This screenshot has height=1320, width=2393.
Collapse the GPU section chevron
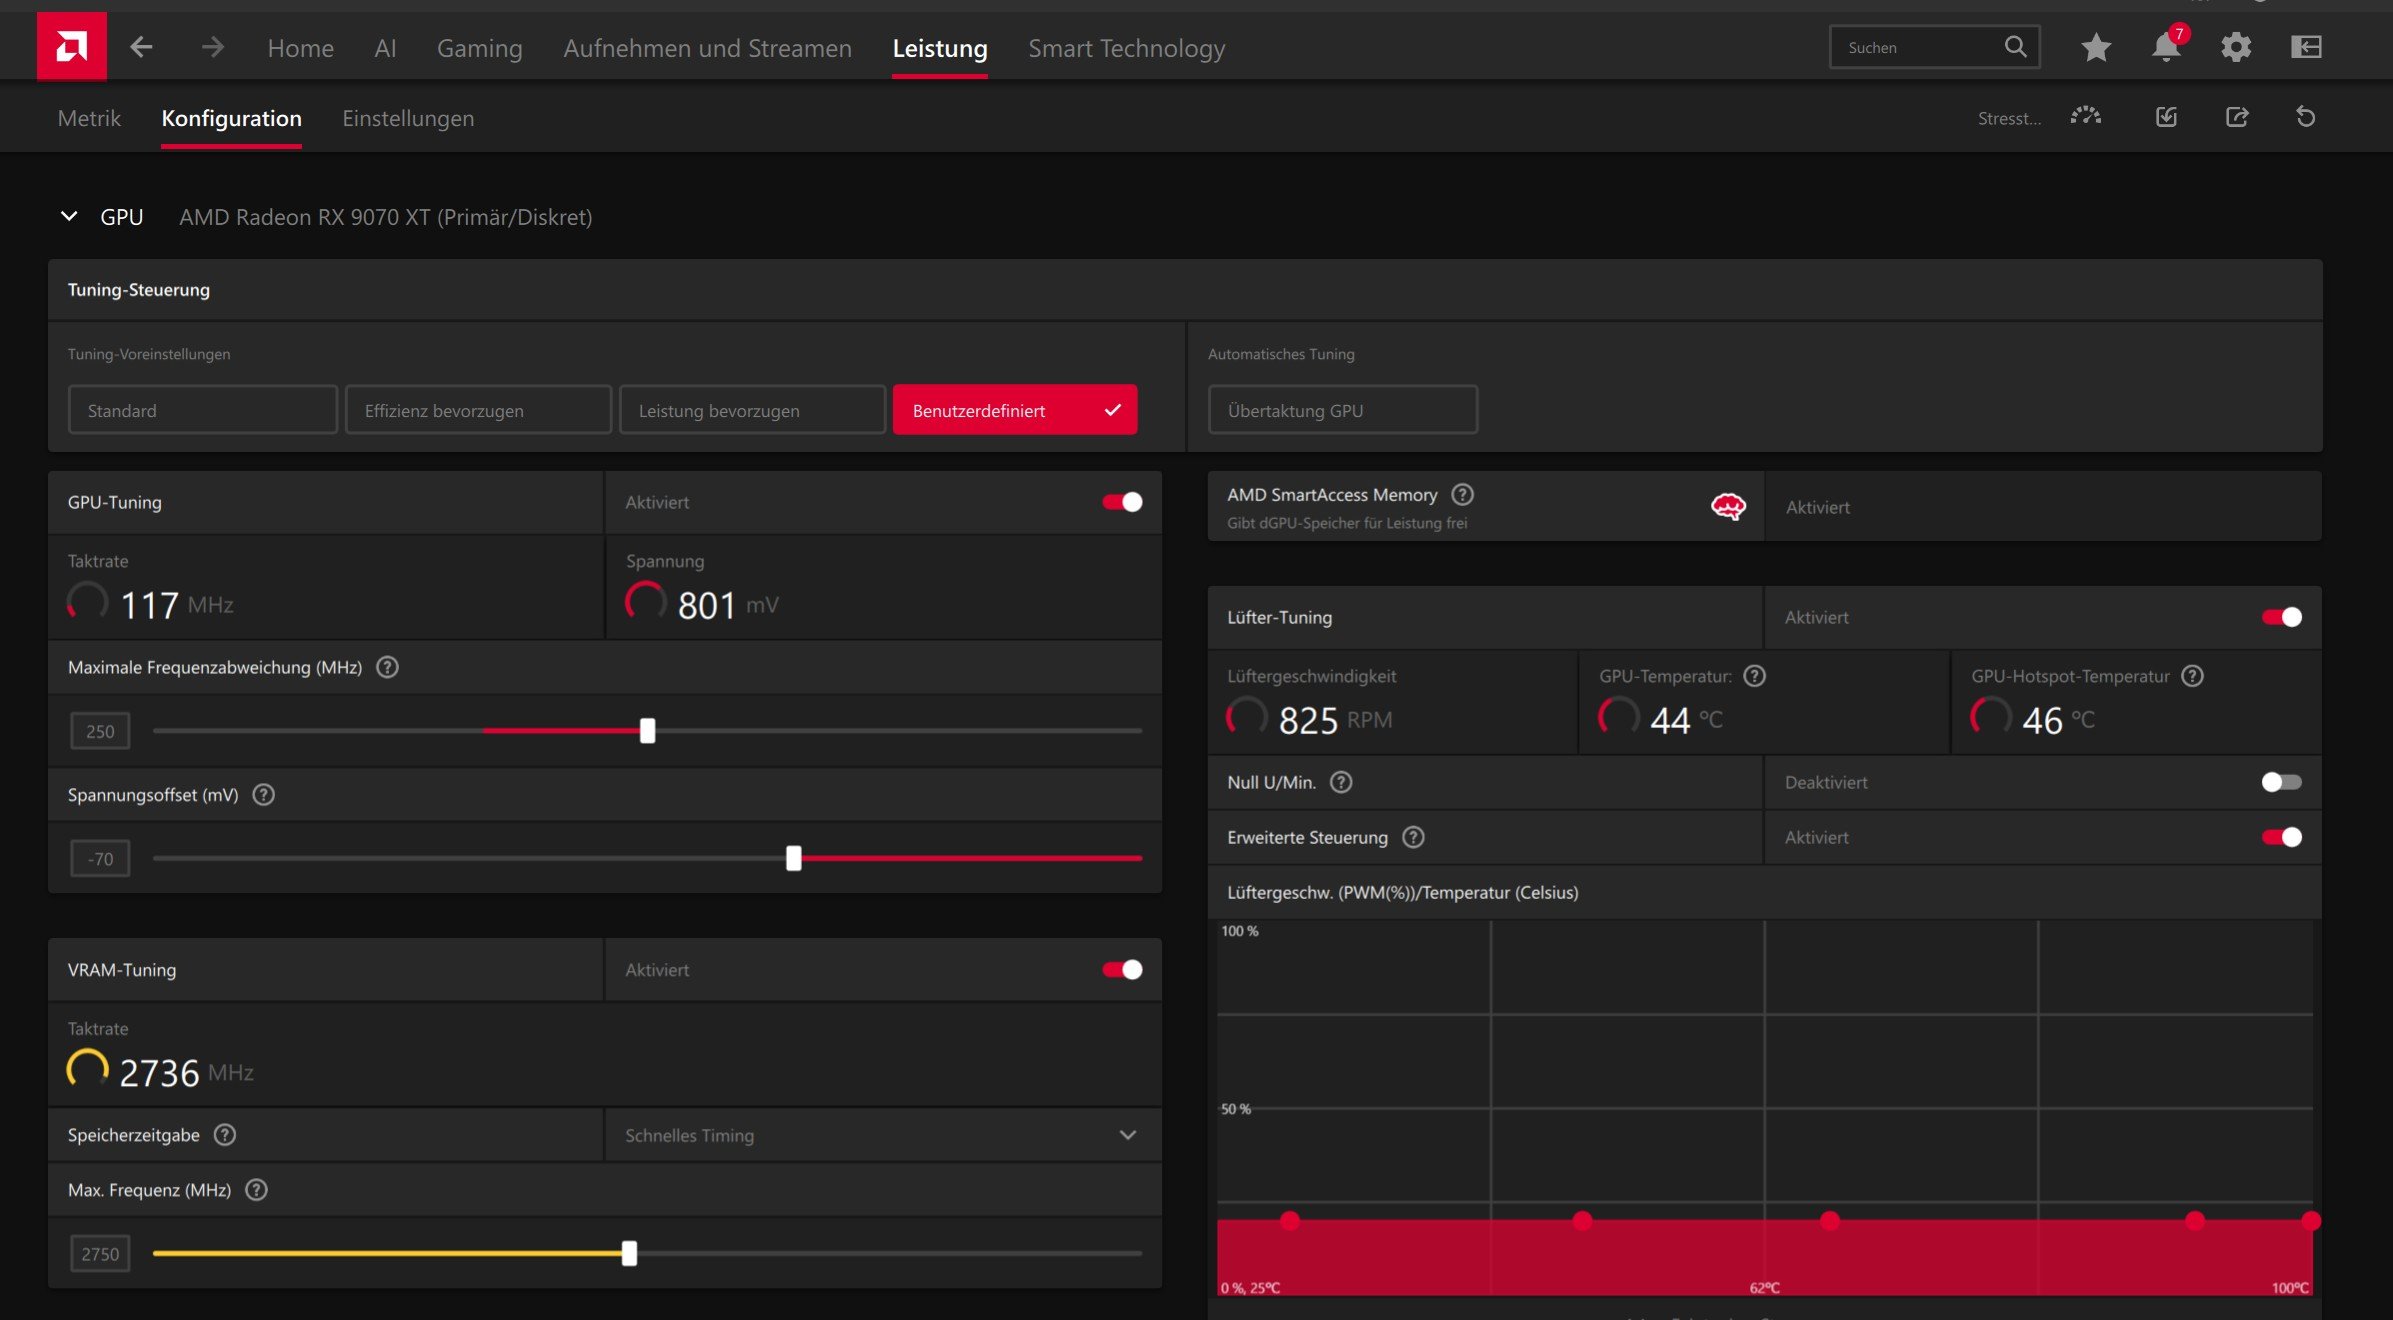pyautogui.click(x=69, y=216)
